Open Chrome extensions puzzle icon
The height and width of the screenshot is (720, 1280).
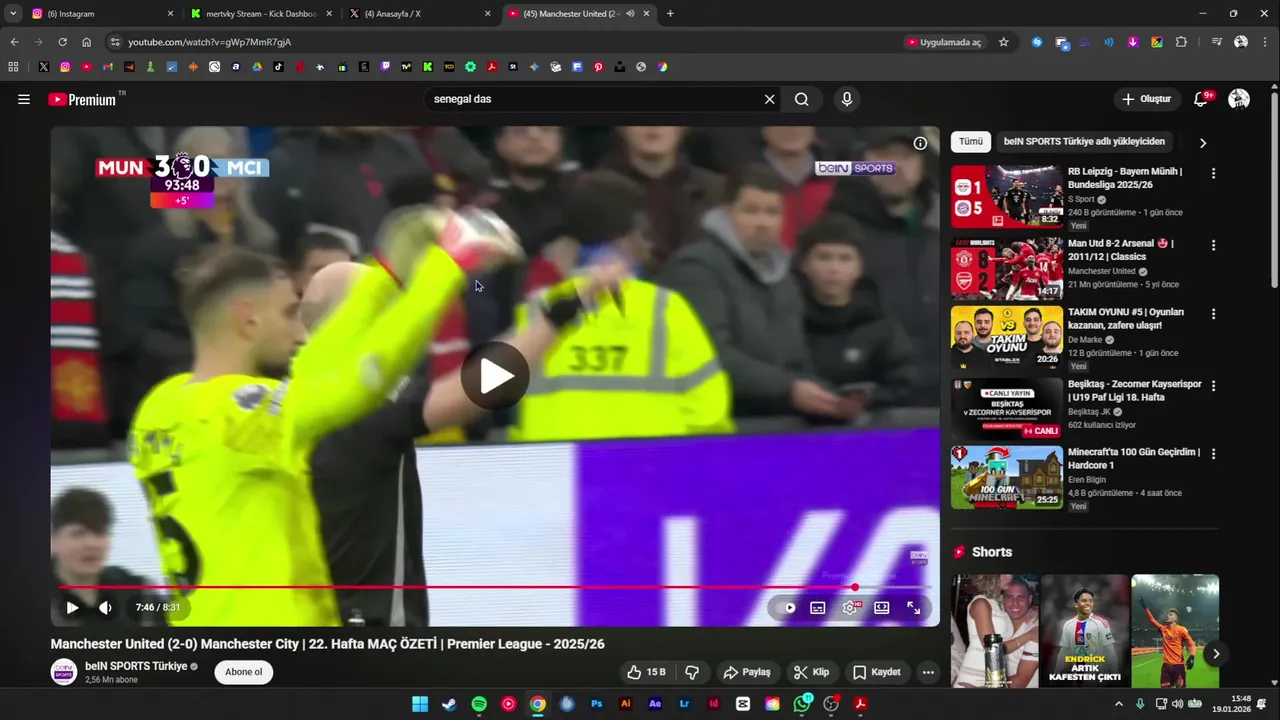(x=1181, y=42)
